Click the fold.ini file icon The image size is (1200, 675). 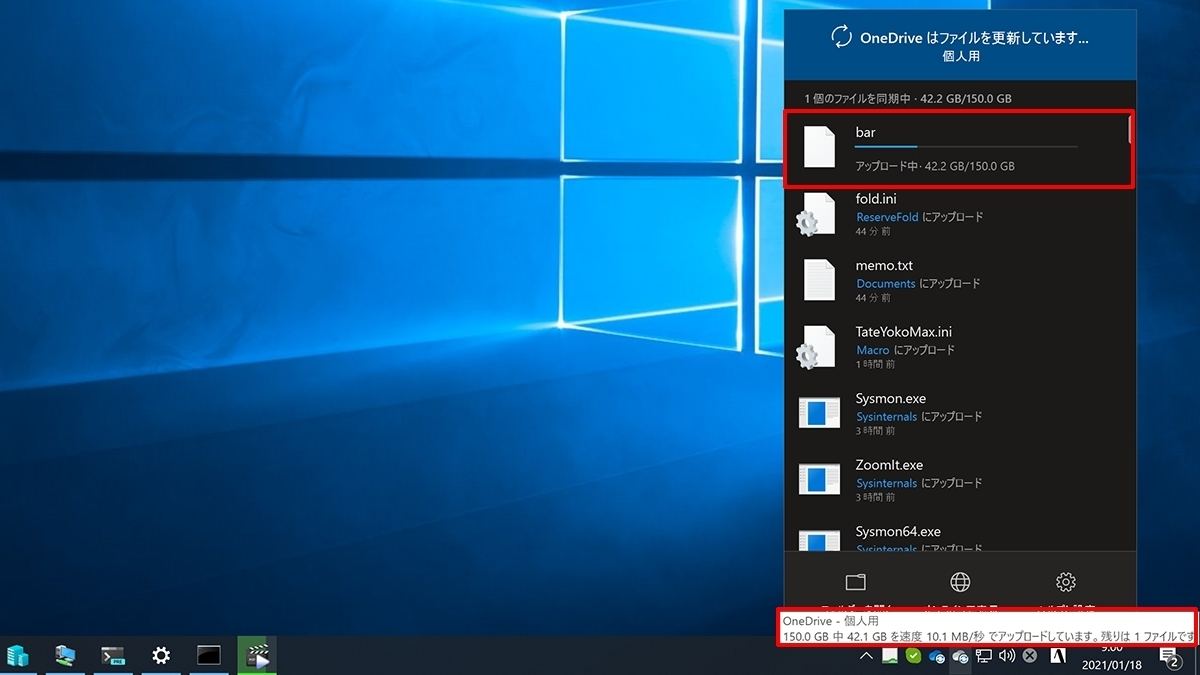816,214
